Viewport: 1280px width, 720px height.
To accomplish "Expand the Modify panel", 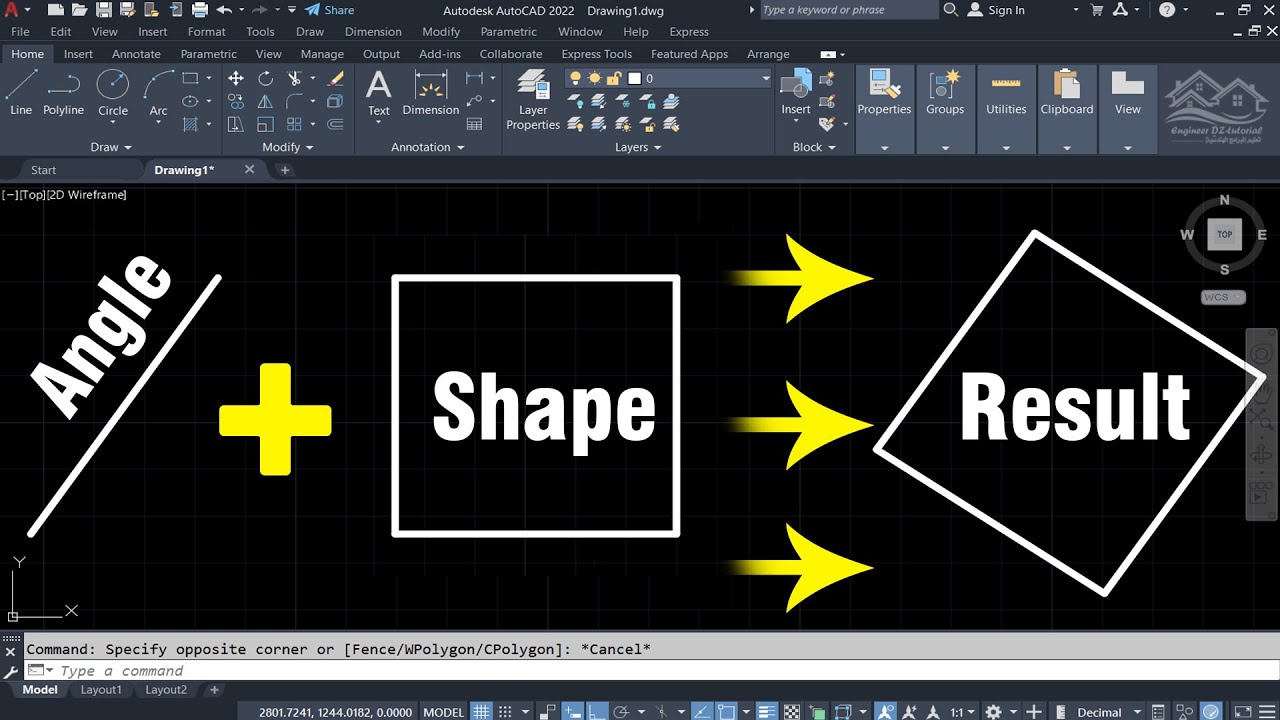I will (x=288, y=147).
